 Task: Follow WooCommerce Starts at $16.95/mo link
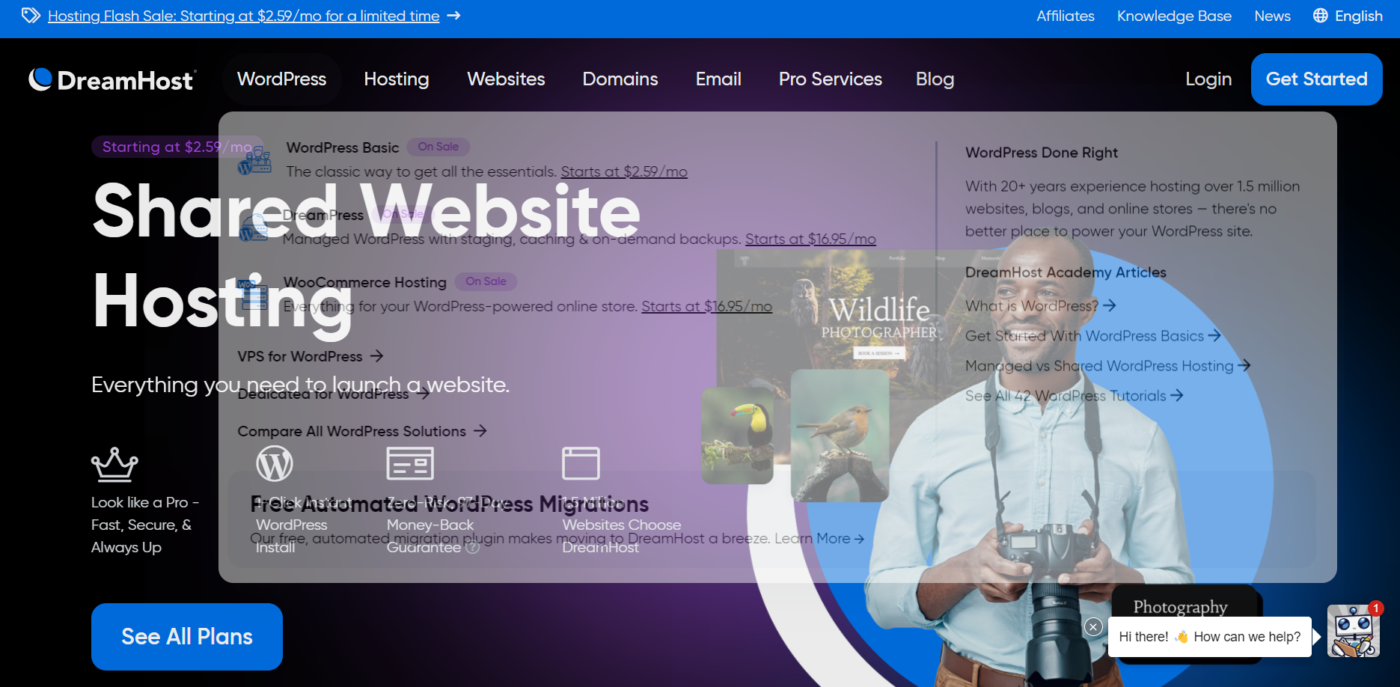[x=707, y=307]
